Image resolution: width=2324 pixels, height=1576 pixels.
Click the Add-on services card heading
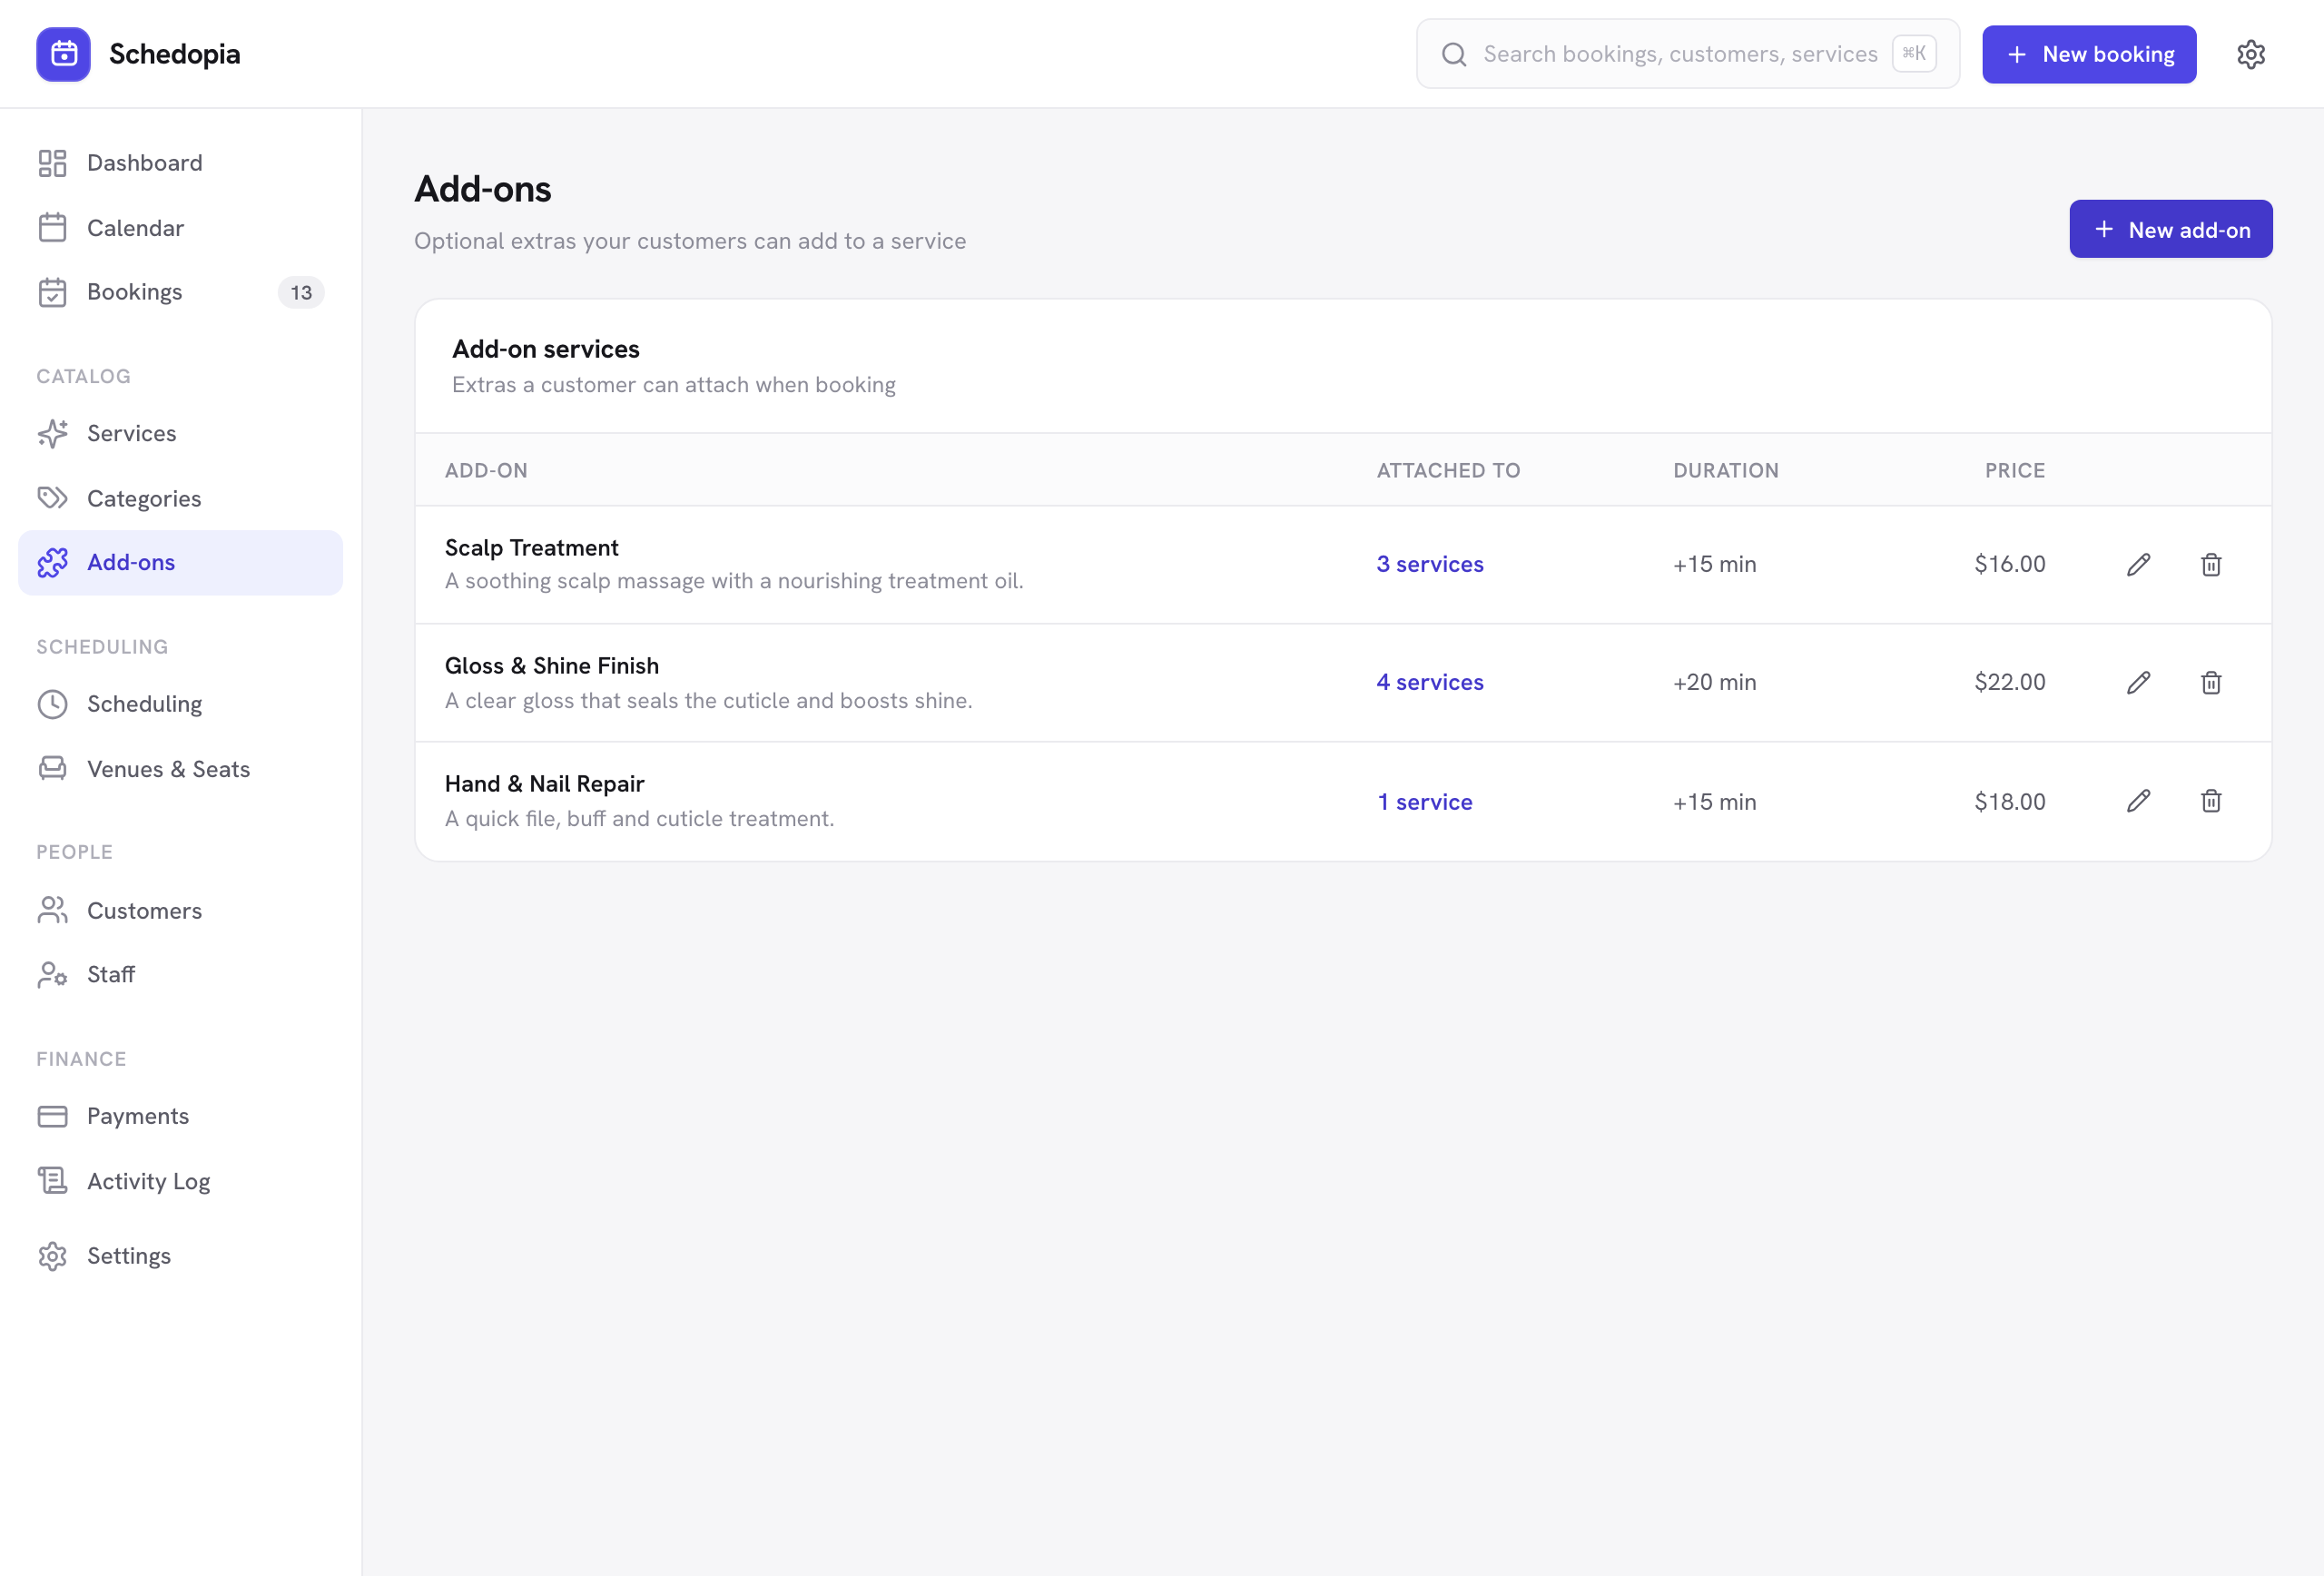(545, 349)
